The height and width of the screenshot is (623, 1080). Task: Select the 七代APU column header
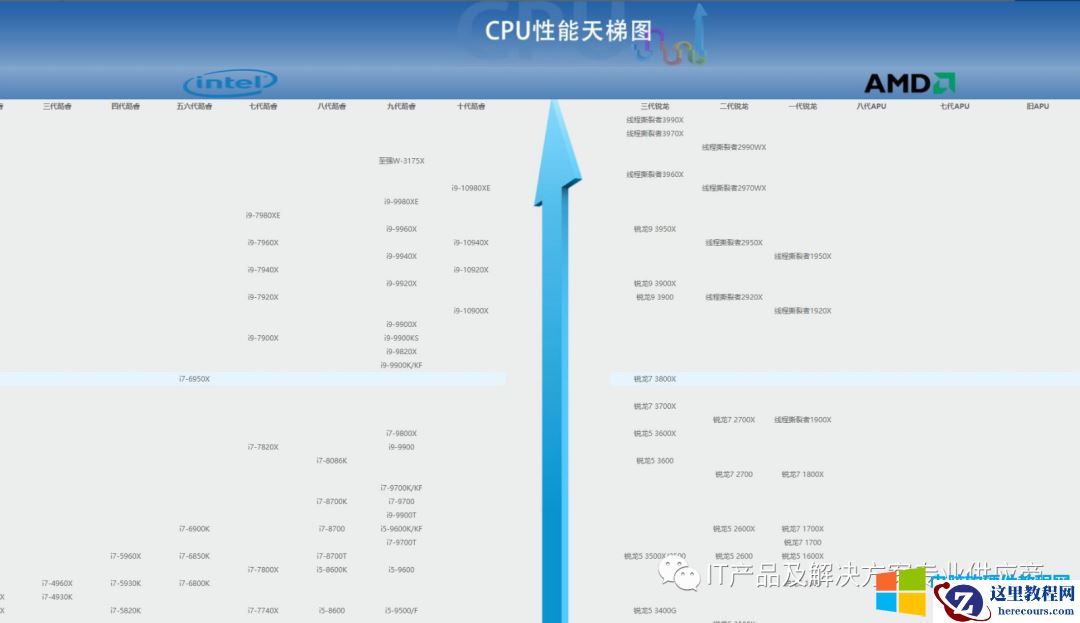click(x=955, y=106)
